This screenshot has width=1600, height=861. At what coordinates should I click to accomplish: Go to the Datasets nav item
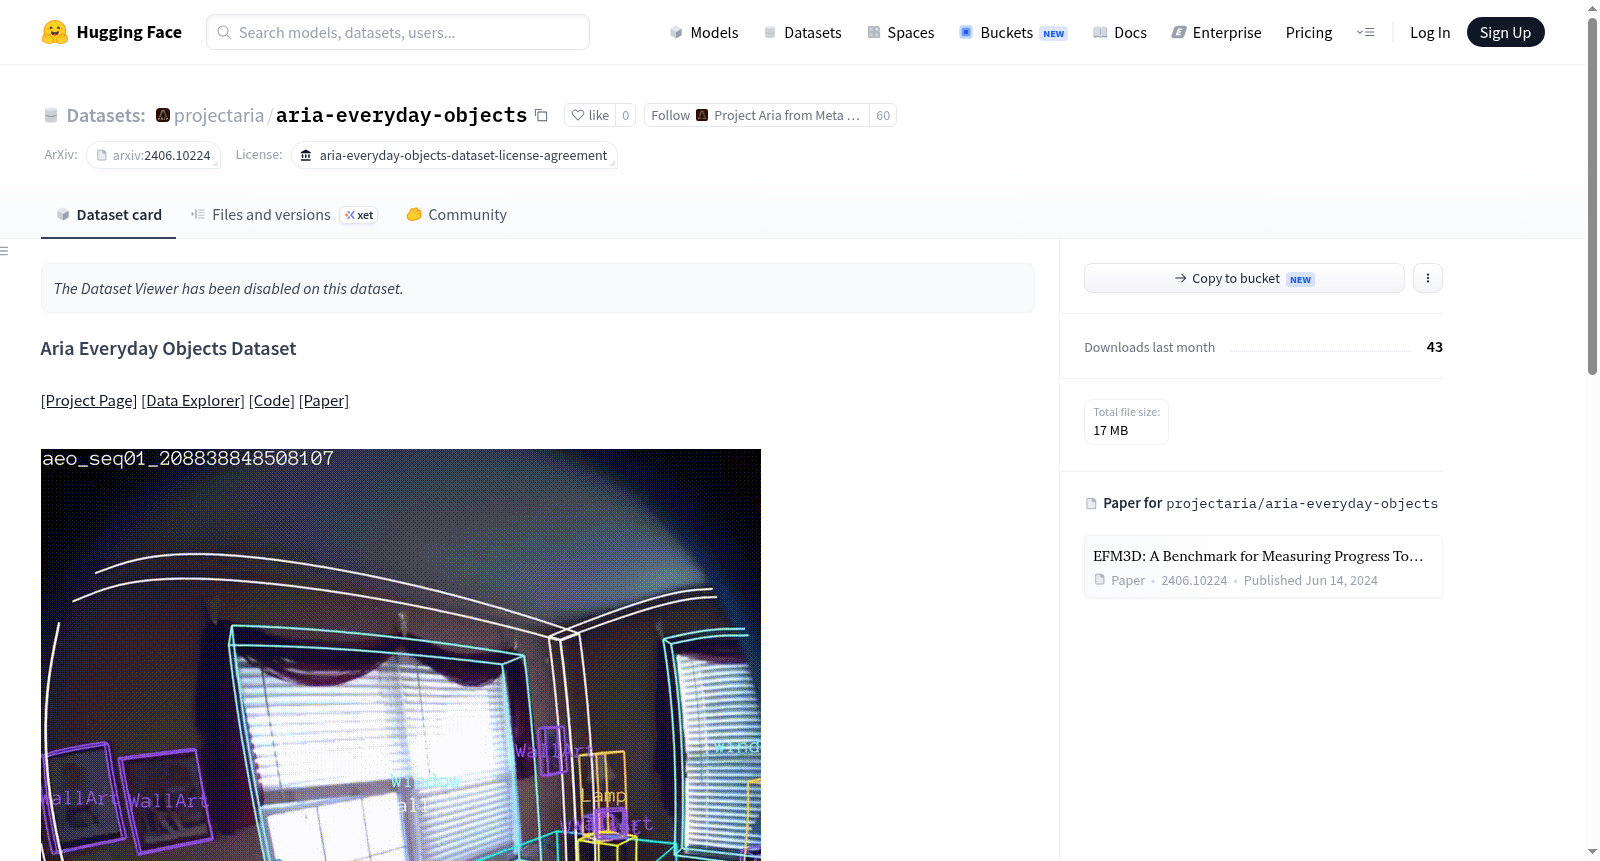point(802,32)
